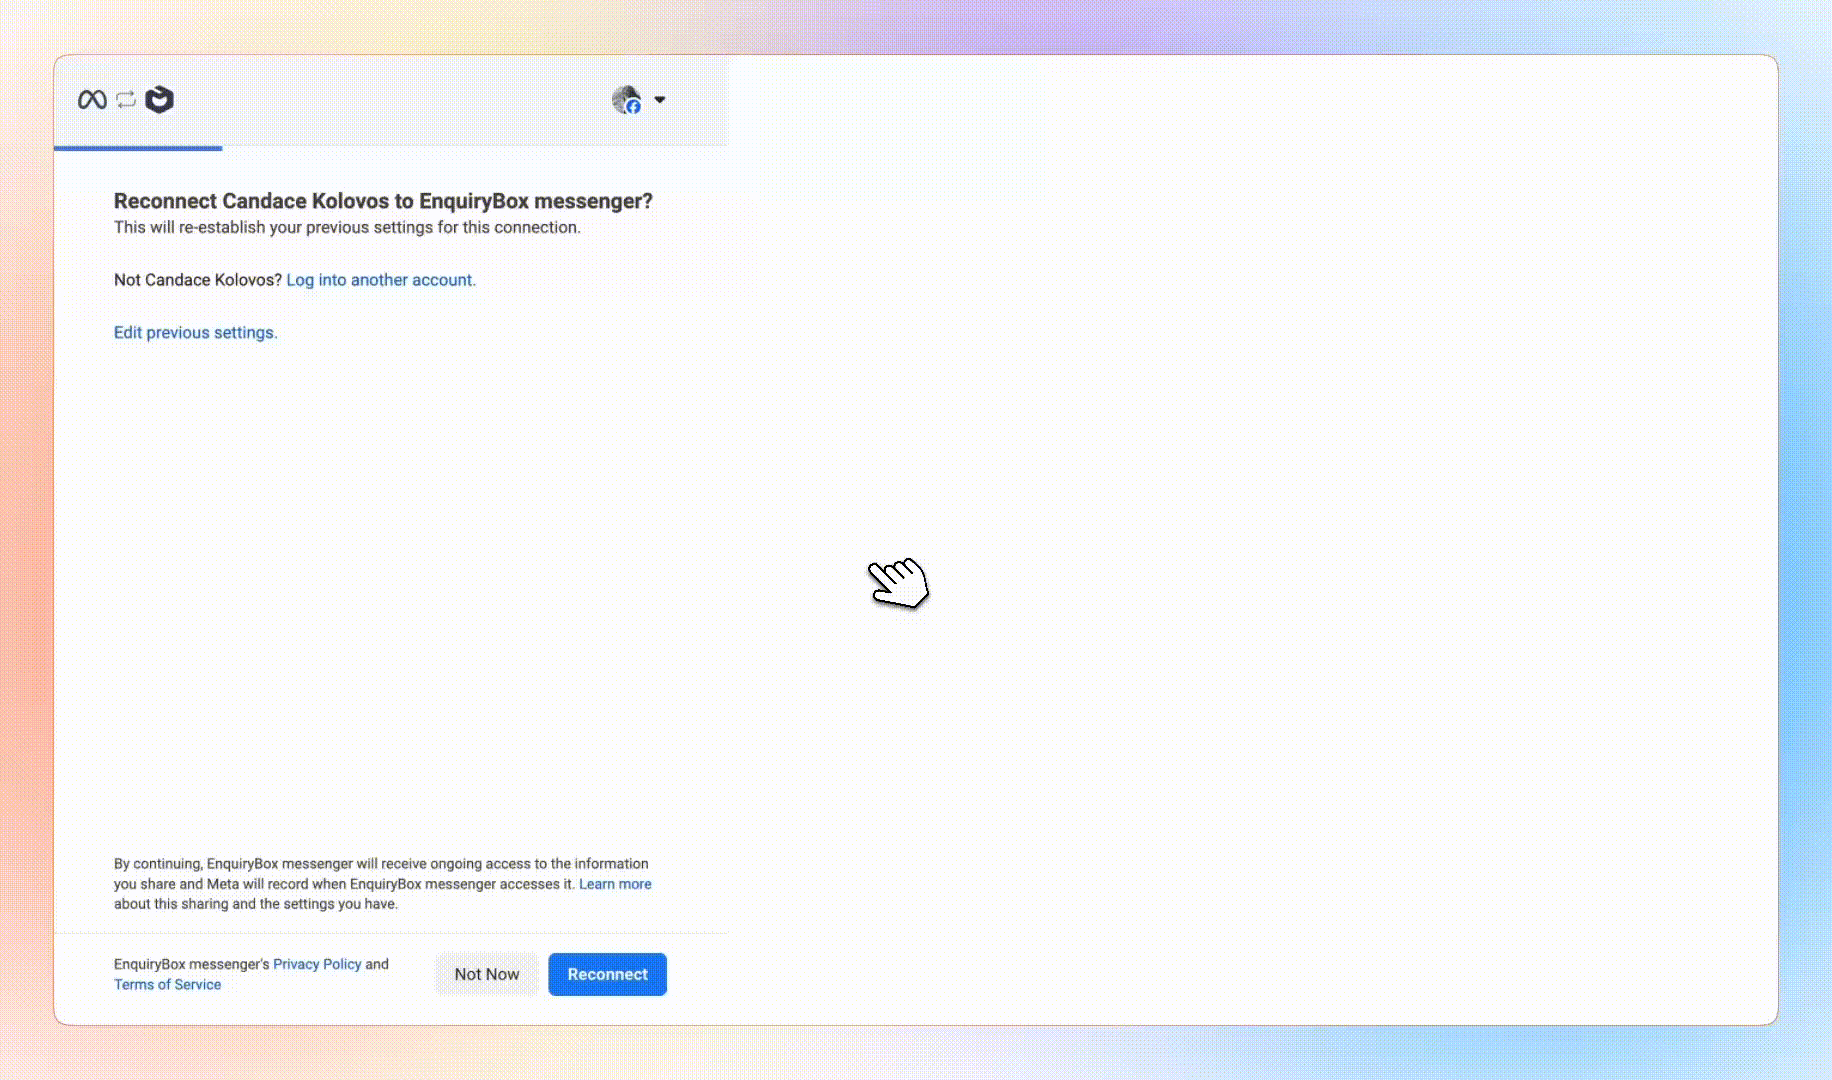Image resolution: width=1832 pixels, height=1080 pixels.
Task: Open the account dropdown arrow
Action: [660, 100]
